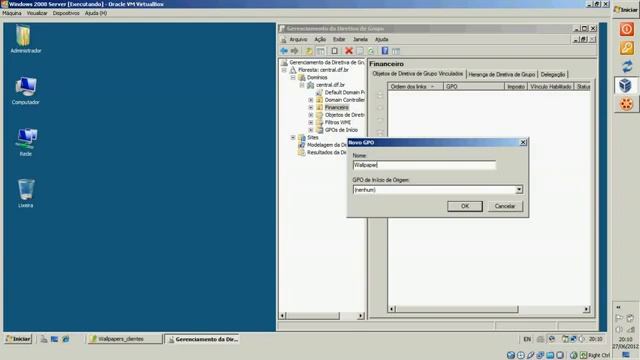The image size is (640, 360).
Task: Open the Janela menu
Action: (x=360, y=40)
